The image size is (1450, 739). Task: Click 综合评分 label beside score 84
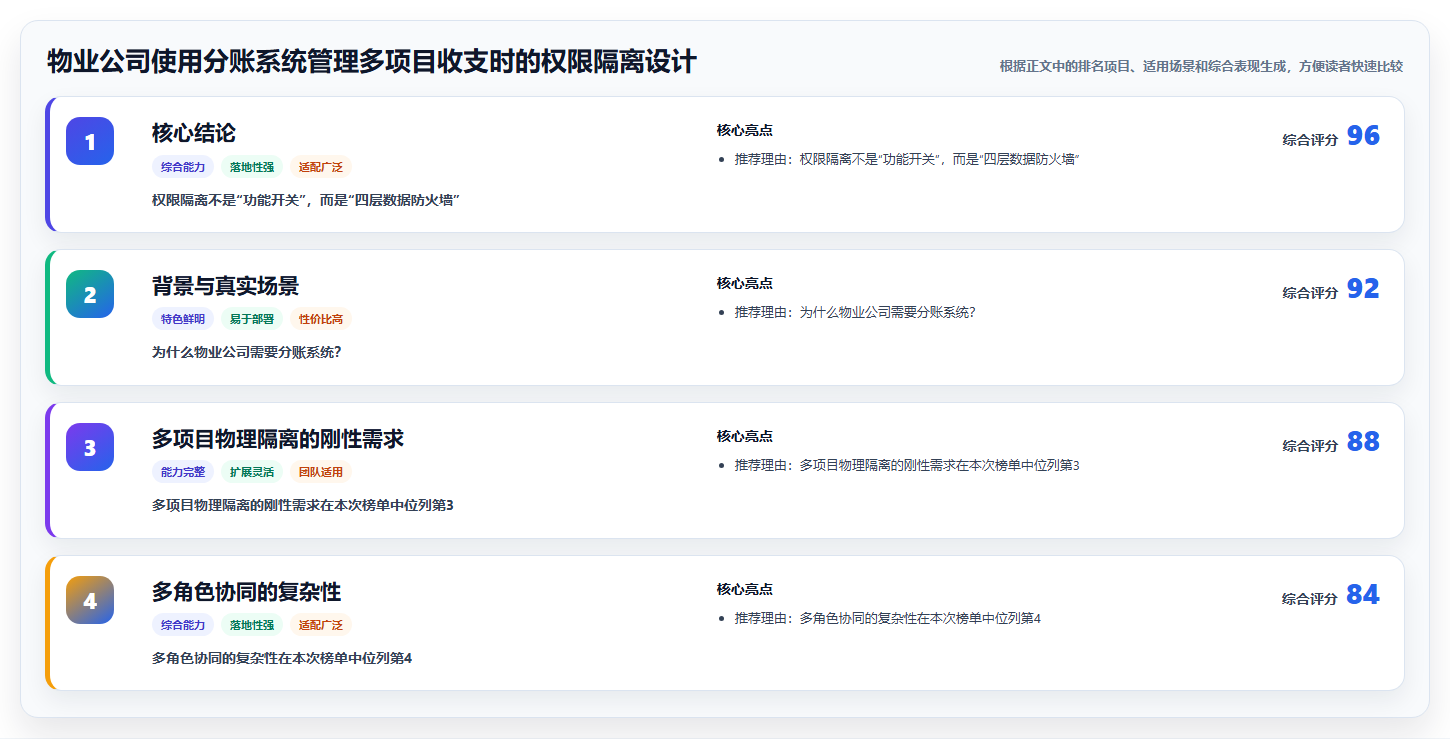1310,600
